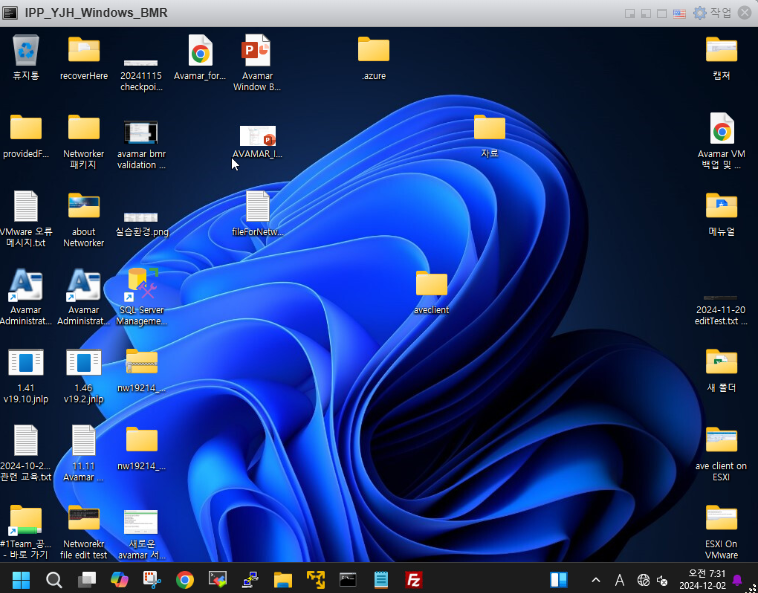758x593 pixels.
Task: Select the 새로운 avamar 서... image file
Action: pos(141,522)
